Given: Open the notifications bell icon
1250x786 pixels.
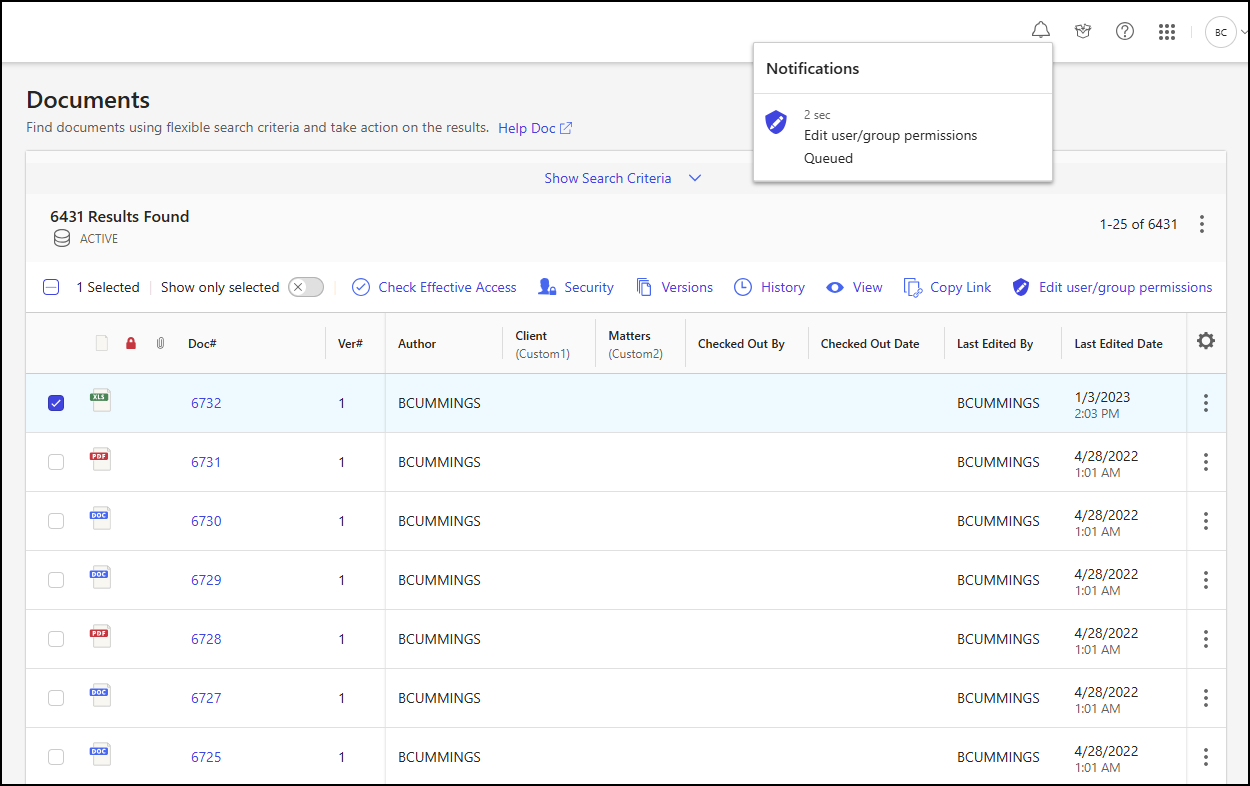Looking at the screenshot, I should tap(1040, 29).
